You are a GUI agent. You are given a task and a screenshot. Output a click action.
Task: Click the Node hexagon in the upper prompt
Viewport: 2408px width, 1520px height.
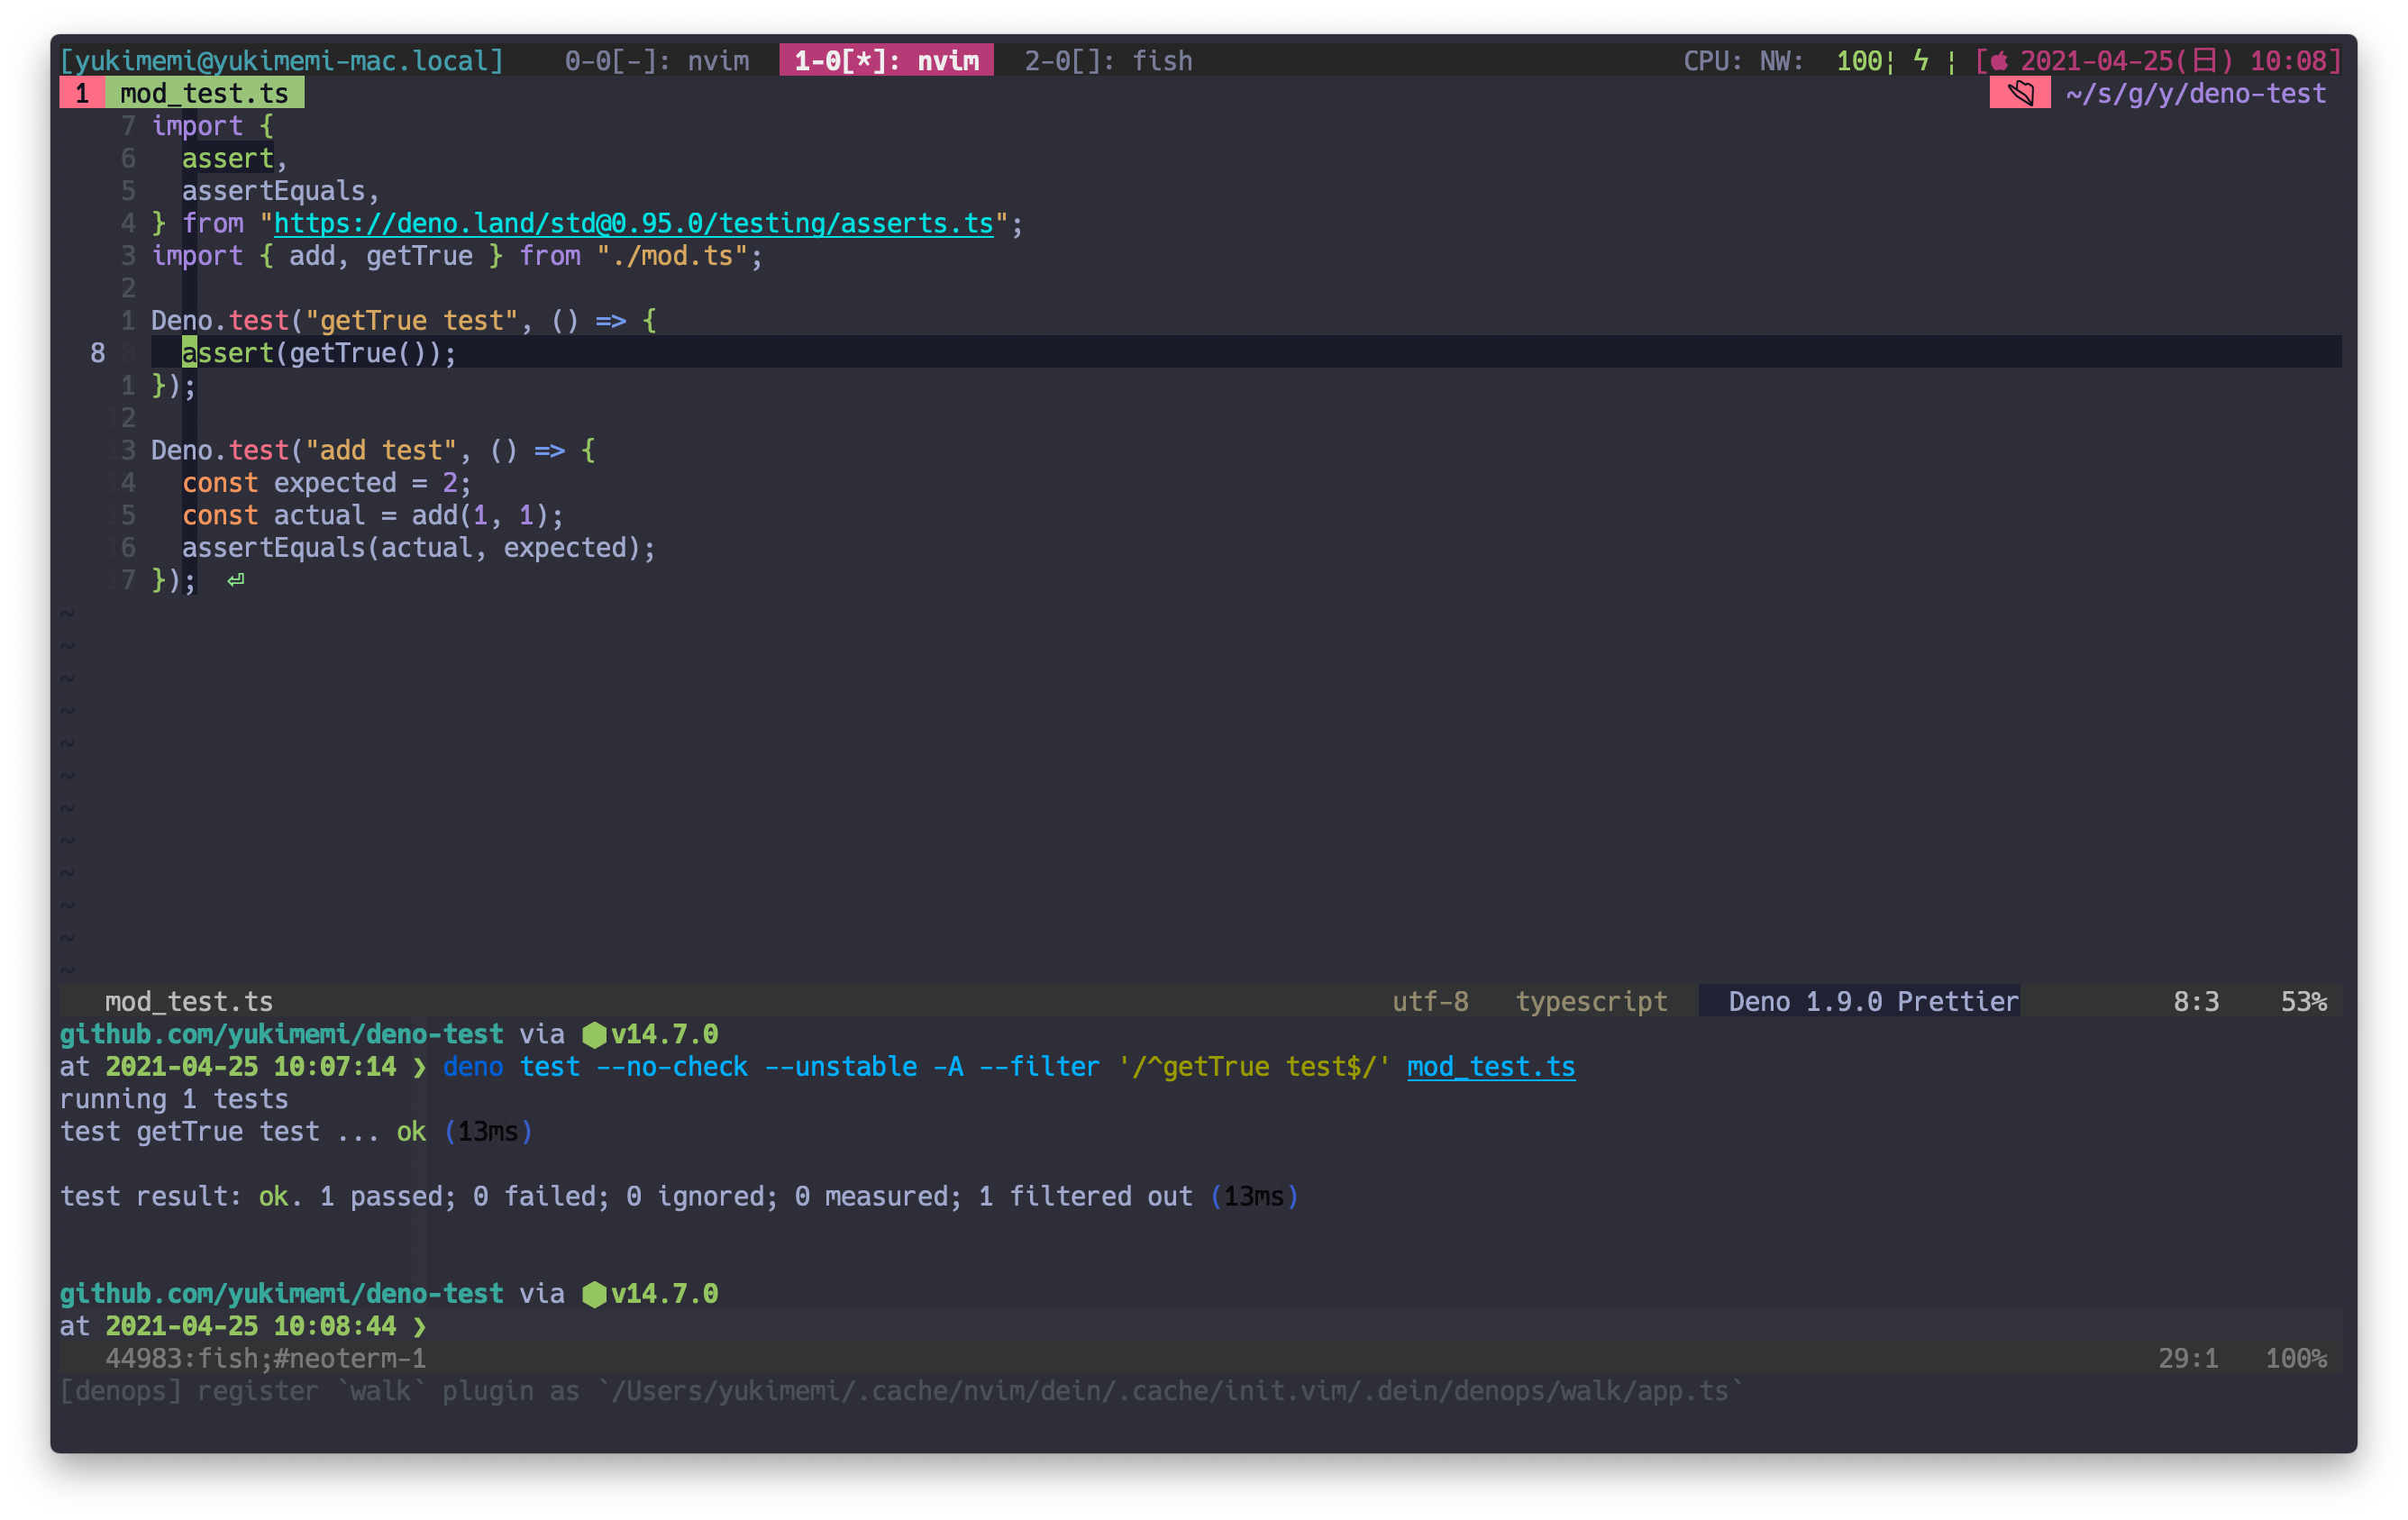(594, 1034)
